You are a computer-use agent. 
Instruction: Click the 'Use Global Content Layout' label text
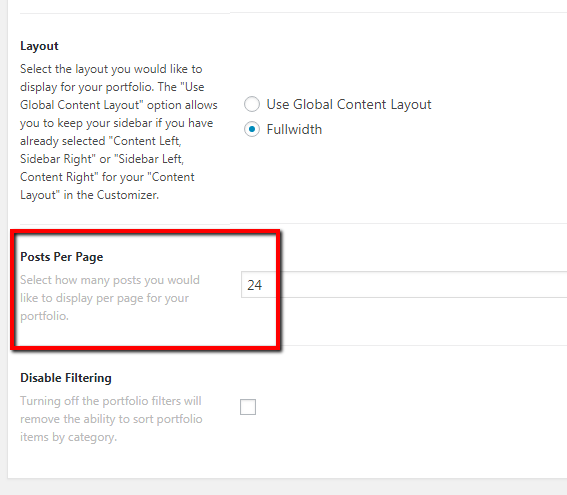349,104
